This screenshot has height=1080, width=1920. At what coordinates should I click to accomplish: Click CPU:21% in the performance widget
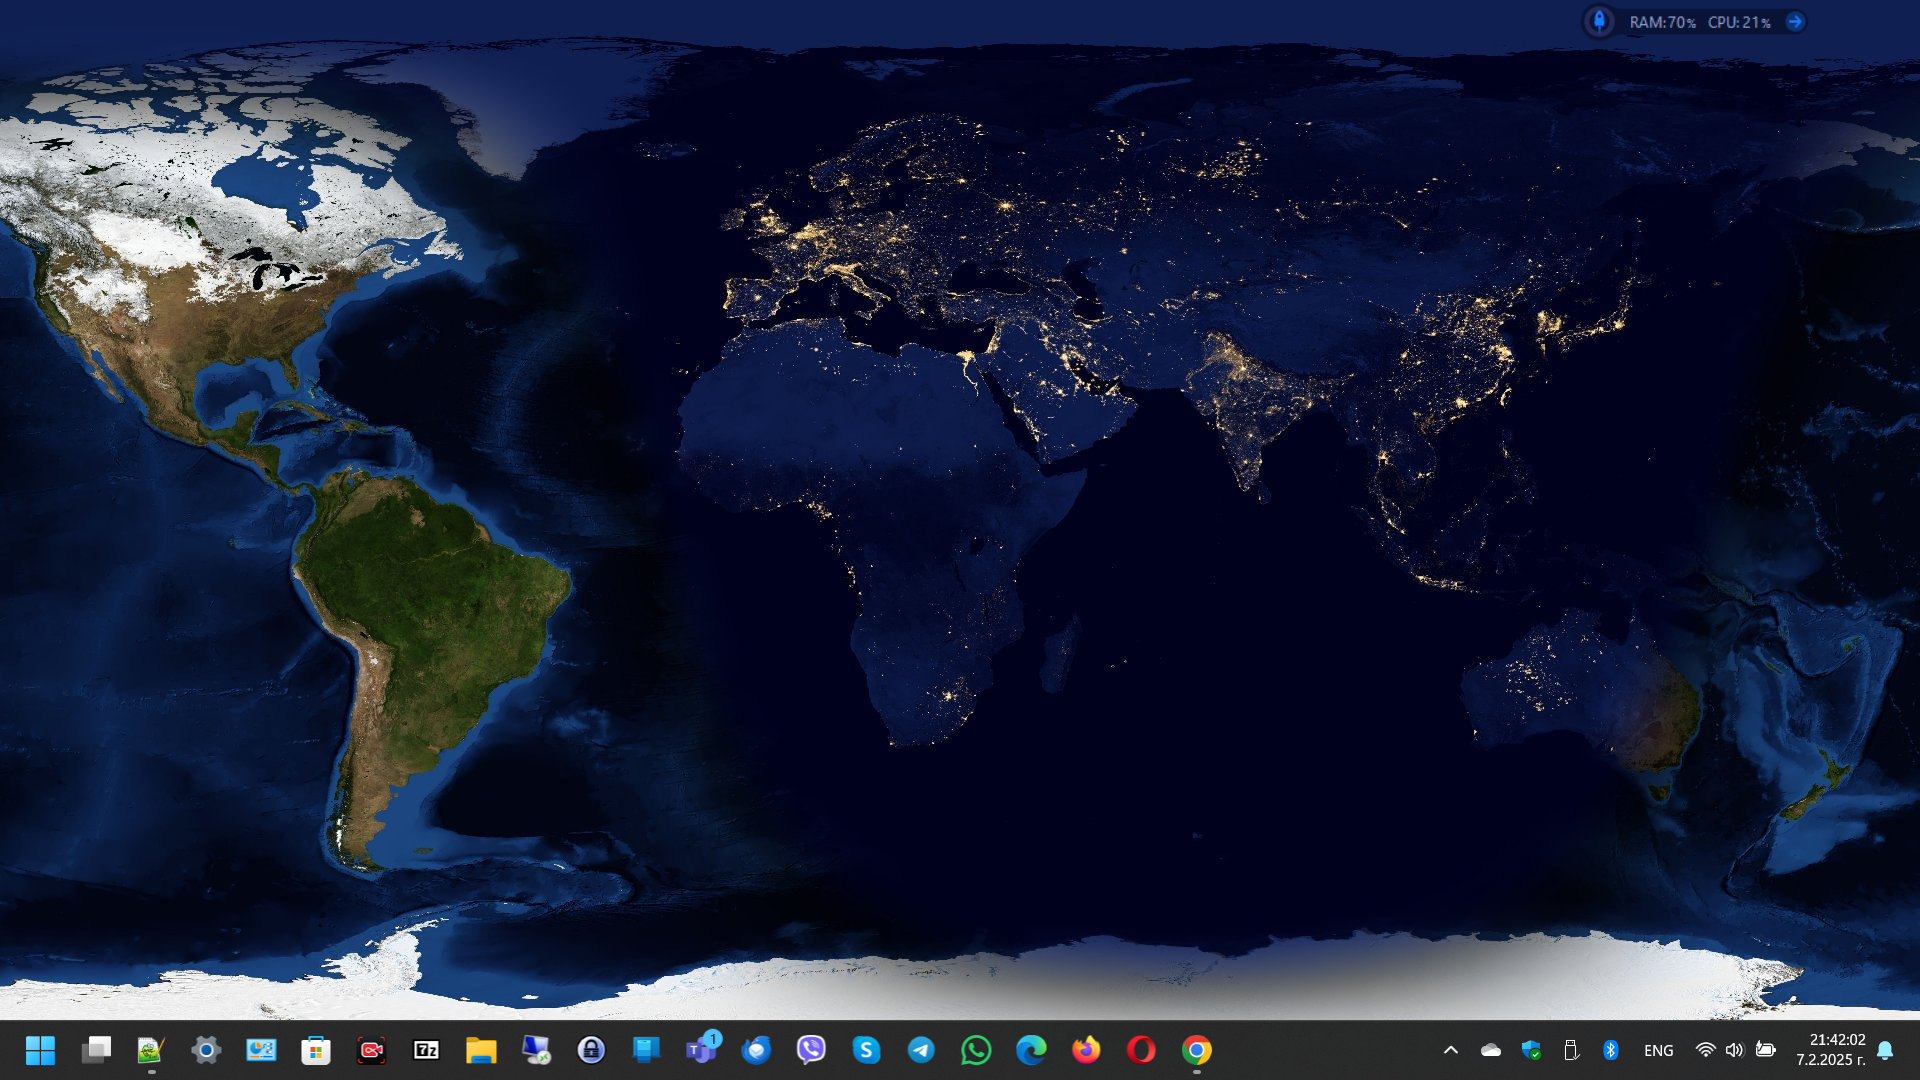[x=1739, y=22]
